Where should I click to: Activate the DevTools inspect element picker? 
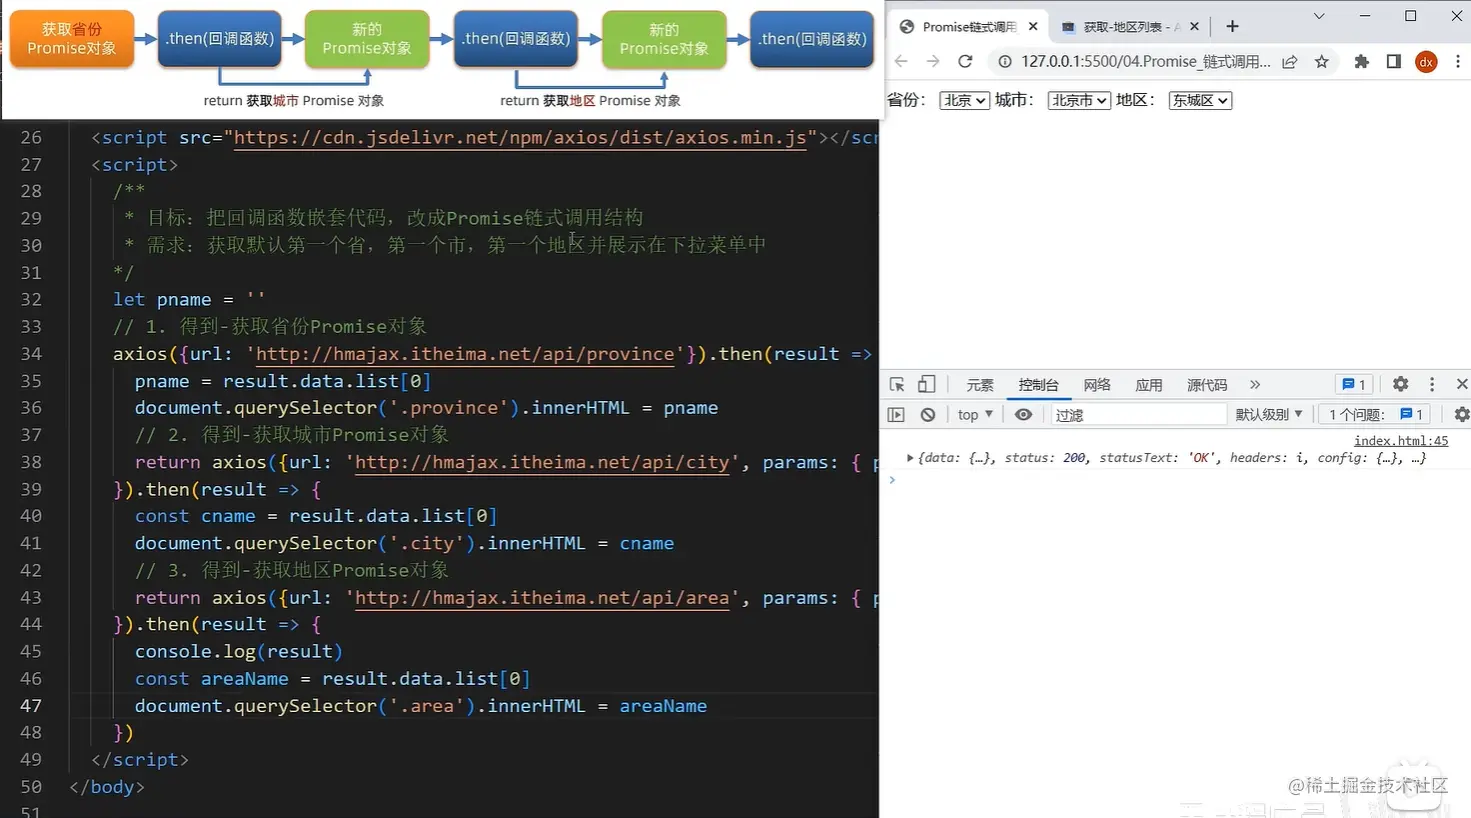click(x=897, y=385)
